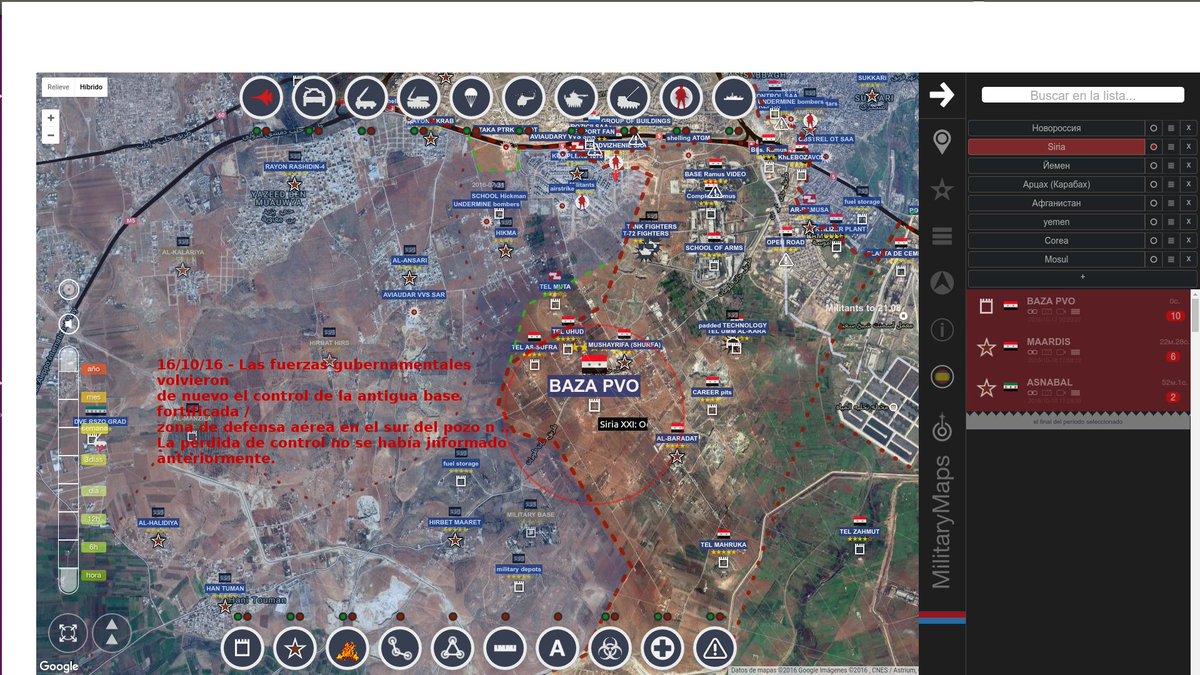Set timeline period to hora

click(x=94, y=575)
